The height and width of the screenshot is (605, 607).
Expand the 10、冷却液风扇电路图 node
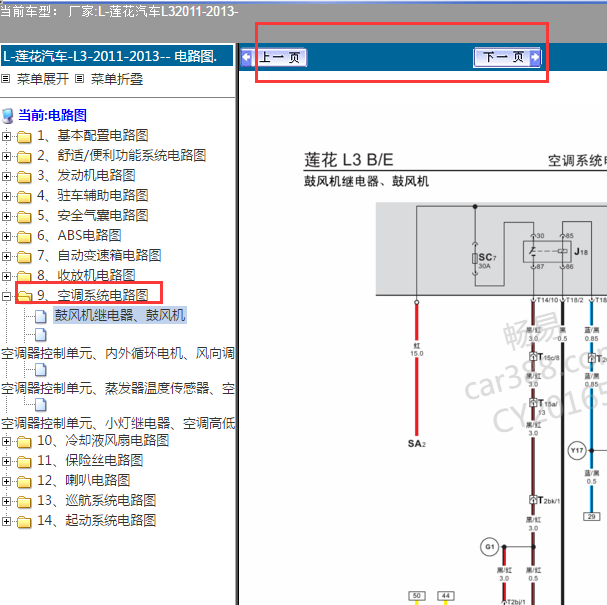point(6,441)
